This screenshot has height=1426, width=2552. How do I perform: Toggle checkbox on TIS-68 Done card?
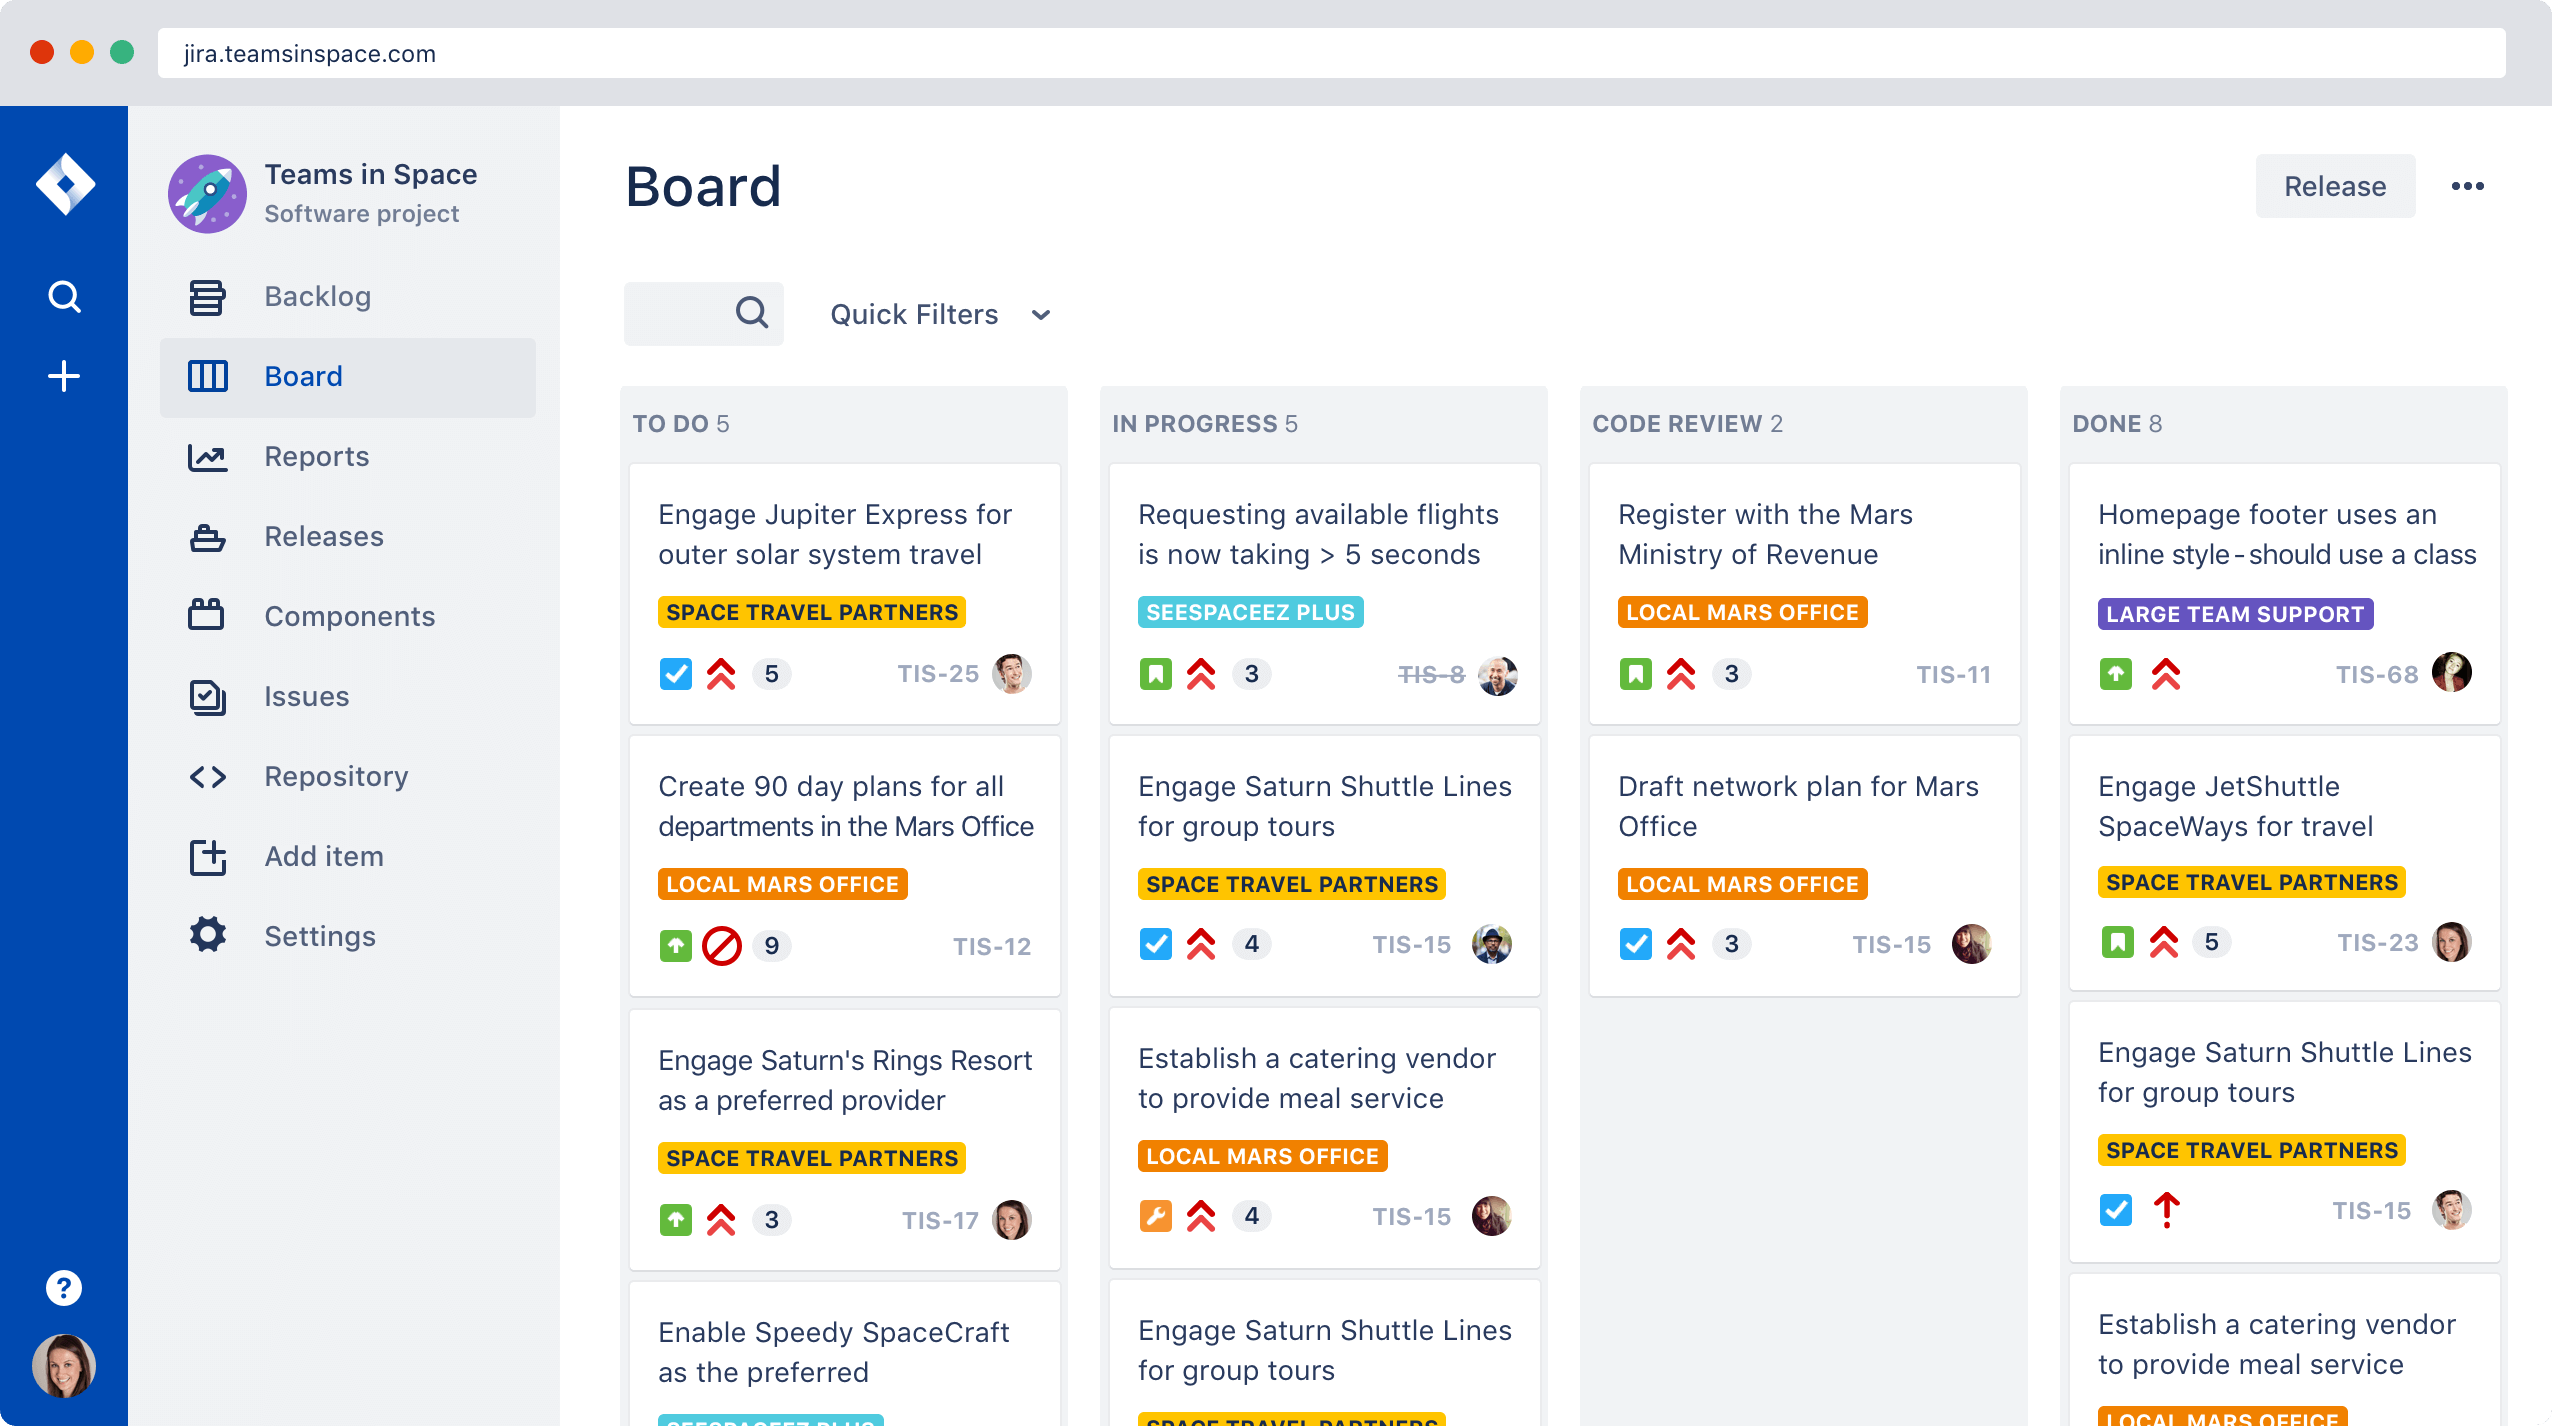[x=2116, y=671]
